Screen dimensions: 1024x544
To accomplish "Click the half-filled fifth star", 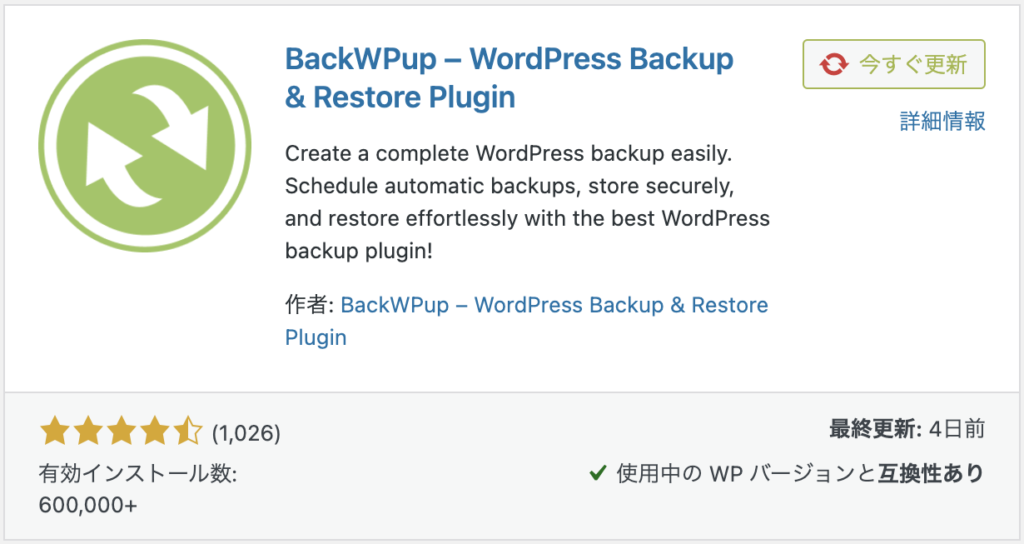I will point(188,432).
